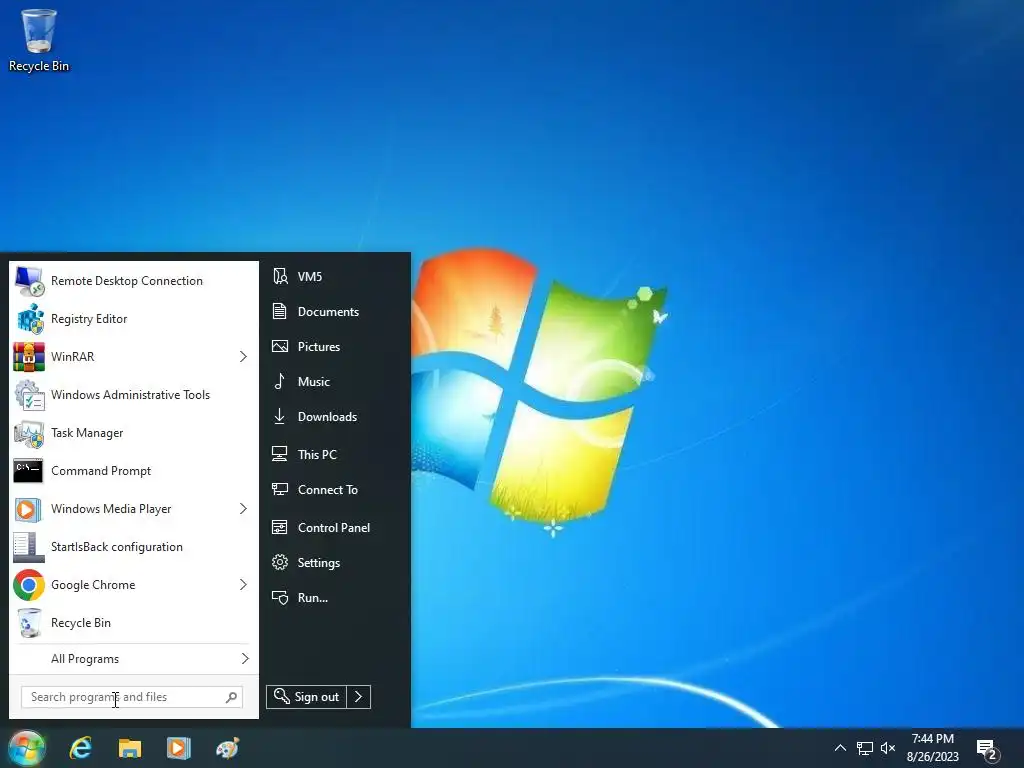Open WinRAR program icon
Screen dimensions: 1024x768
(29, 357)
